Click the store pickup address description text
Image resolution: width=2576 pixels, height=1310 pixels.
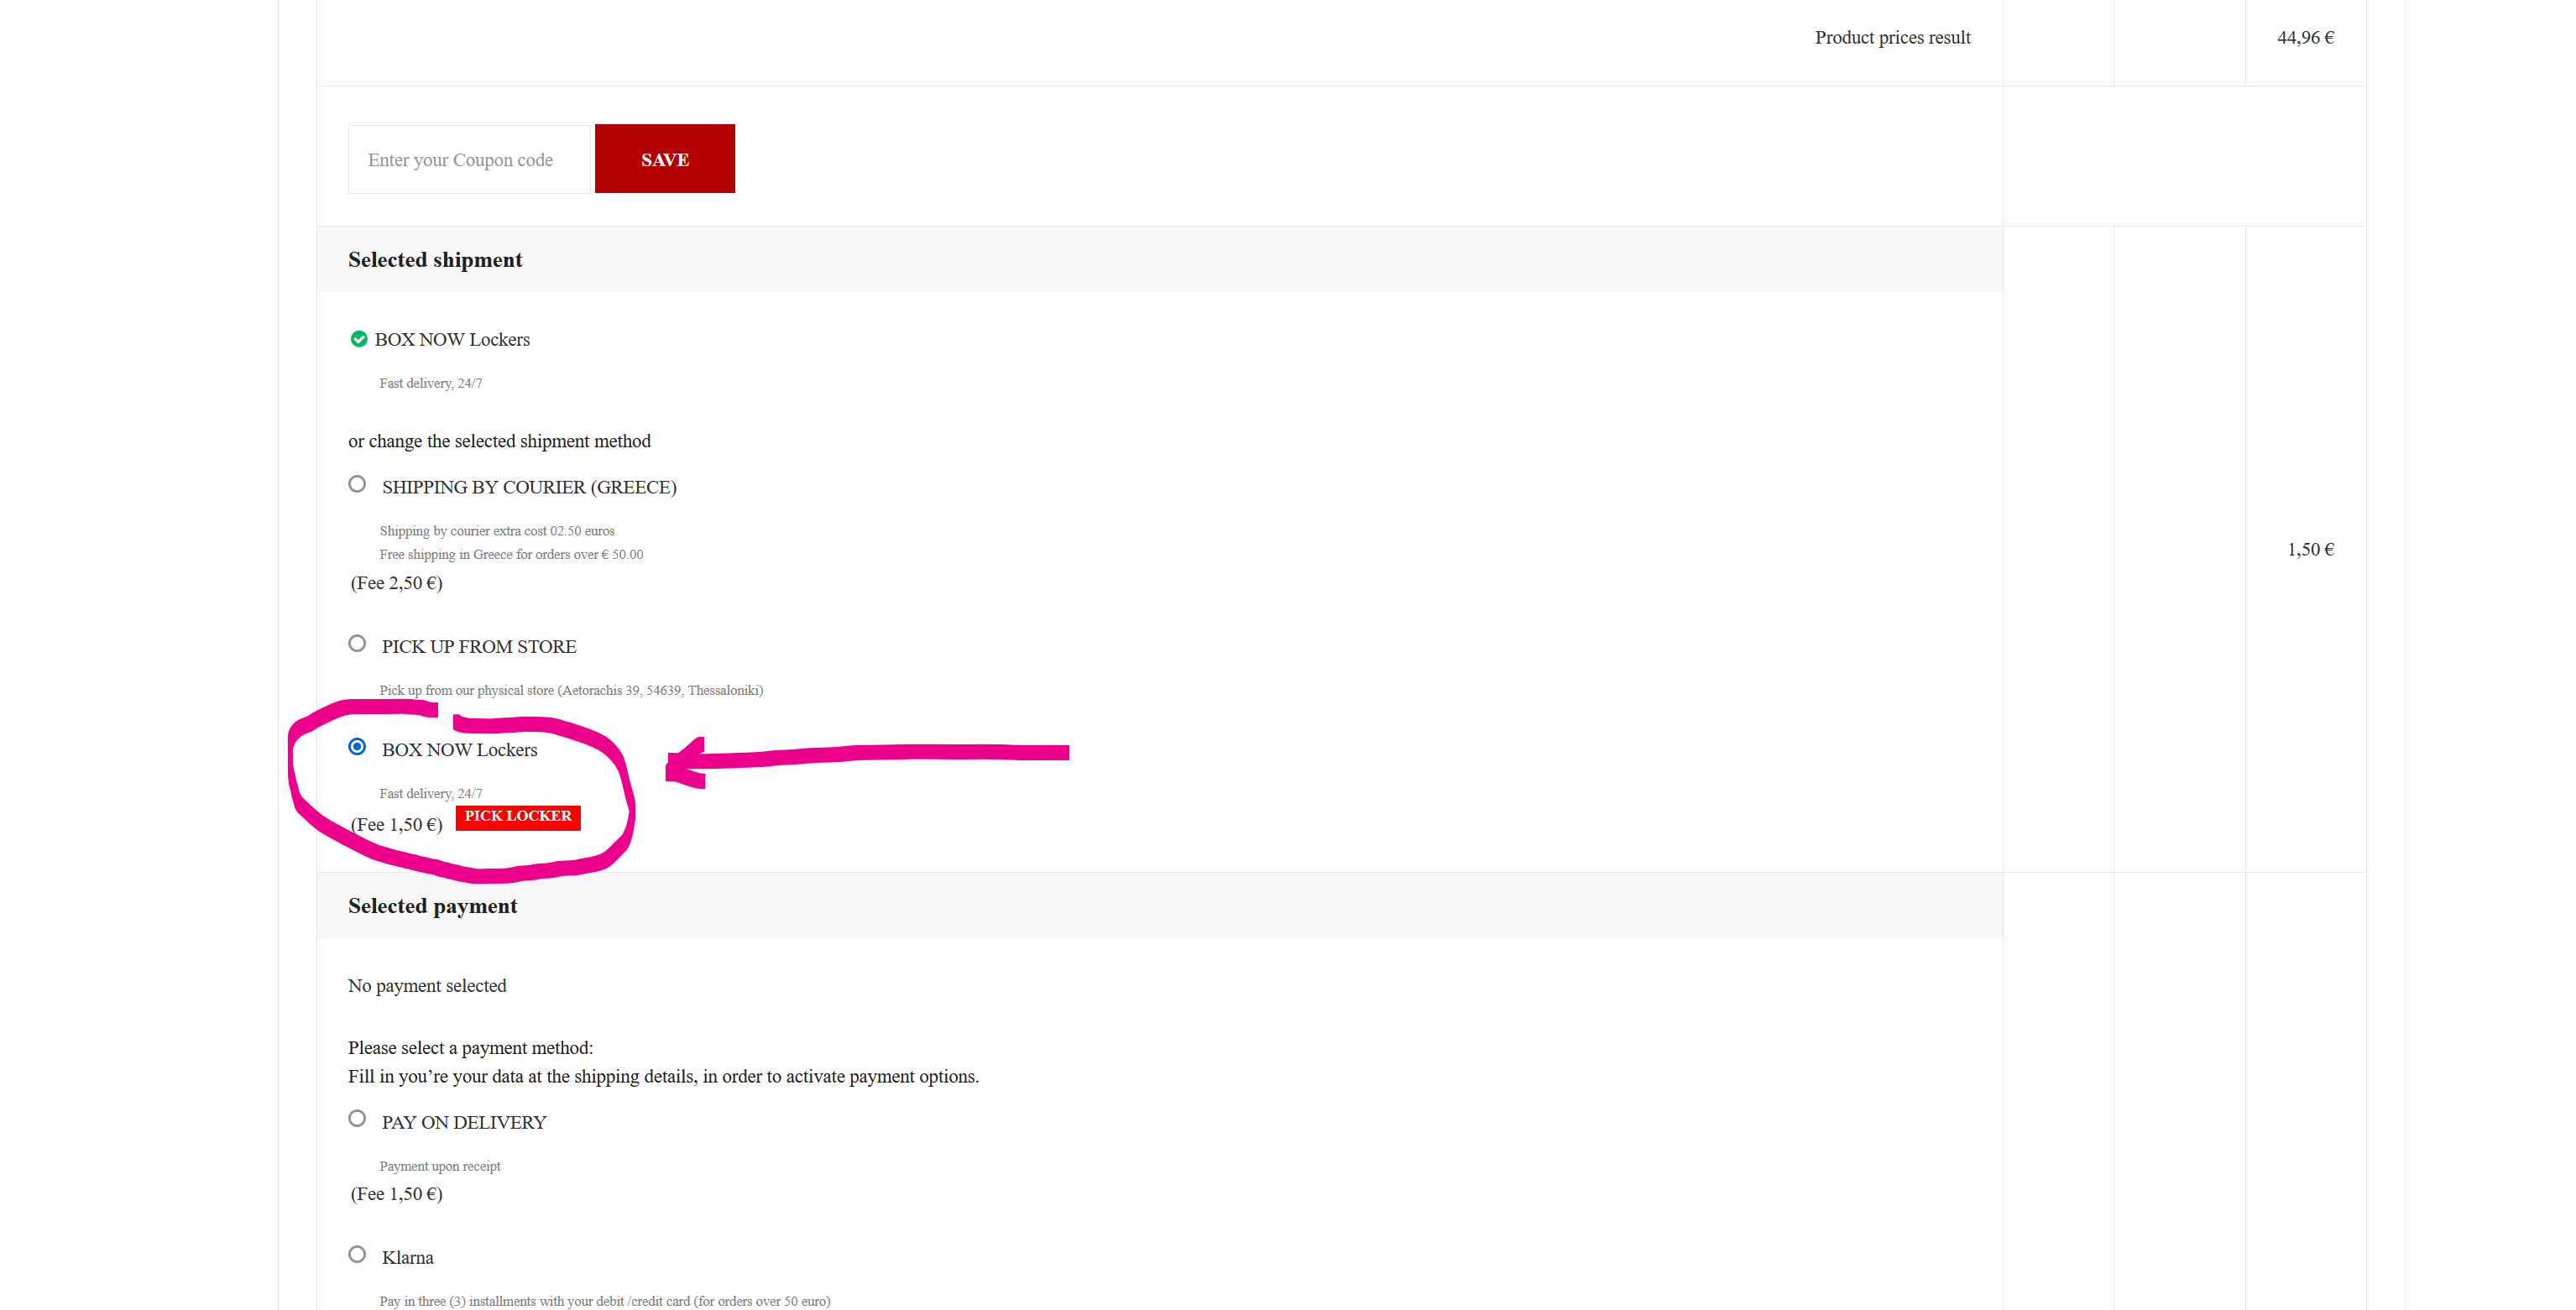pyautogui.click(x=571, y=690)
